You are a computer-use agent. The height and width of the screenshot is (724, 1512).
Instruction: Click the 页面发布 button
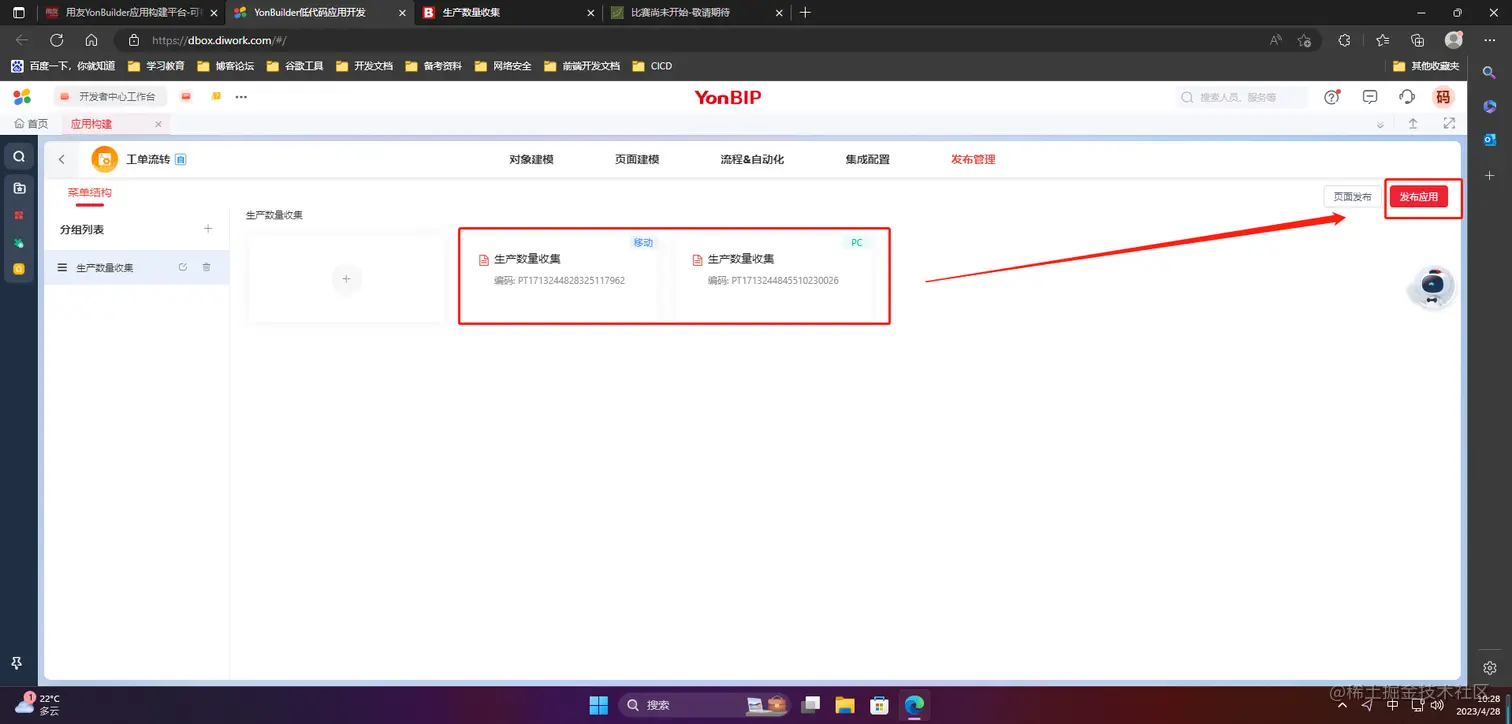[1352, 196]
